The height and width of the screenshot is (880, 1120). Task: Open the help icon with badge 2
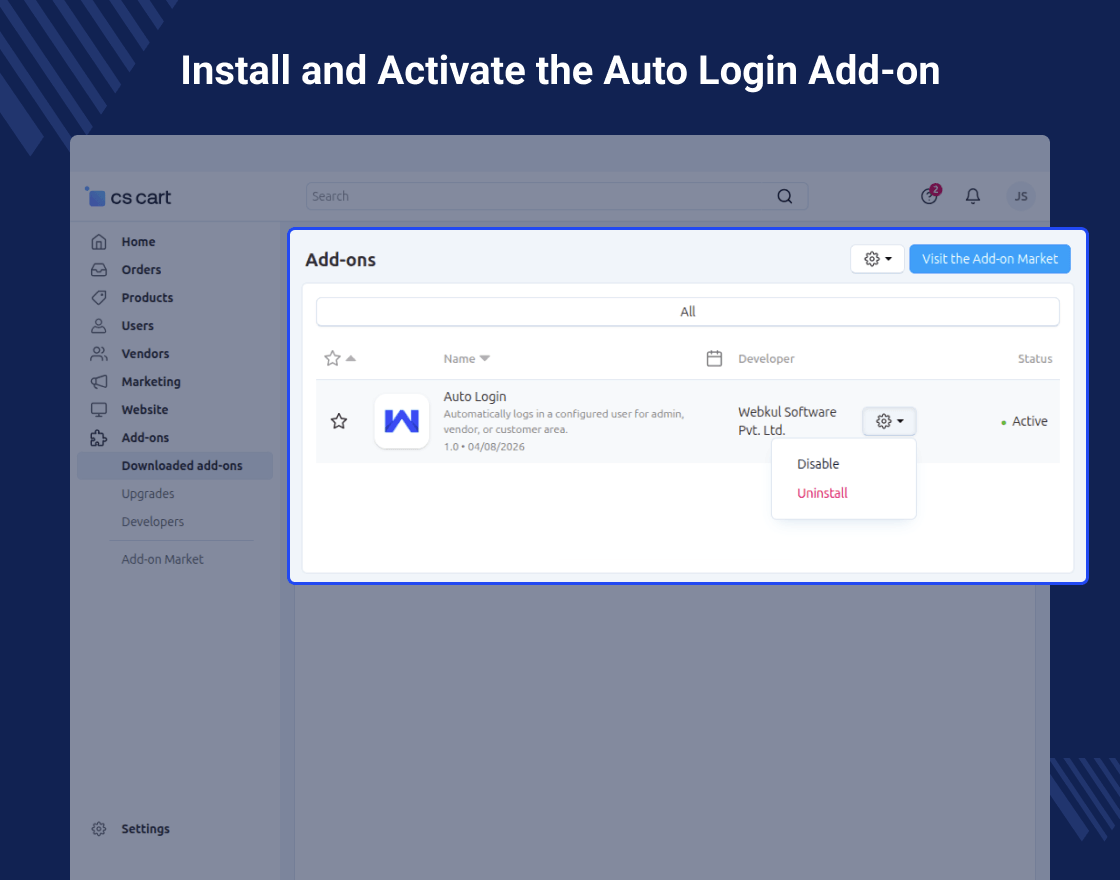click(x=929, y=195)
